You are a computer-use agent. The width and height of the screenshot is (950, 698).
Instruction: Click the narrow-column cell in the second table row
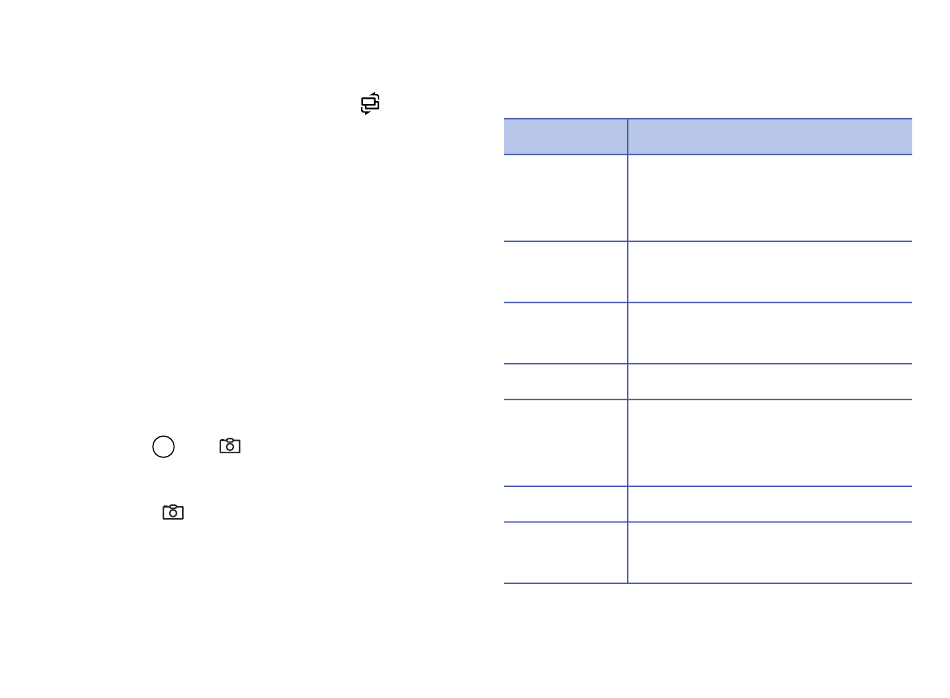pyautogui.click(x=565, y=272)
